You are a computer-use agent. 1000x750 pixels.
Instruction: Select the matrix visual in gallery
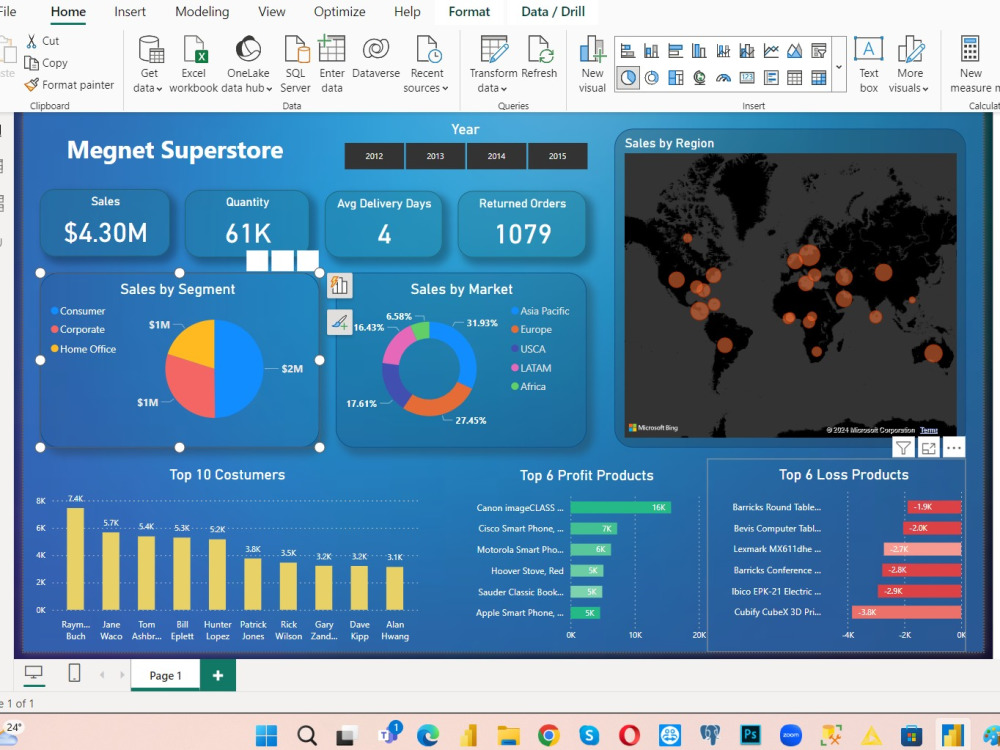pos(819,78)
